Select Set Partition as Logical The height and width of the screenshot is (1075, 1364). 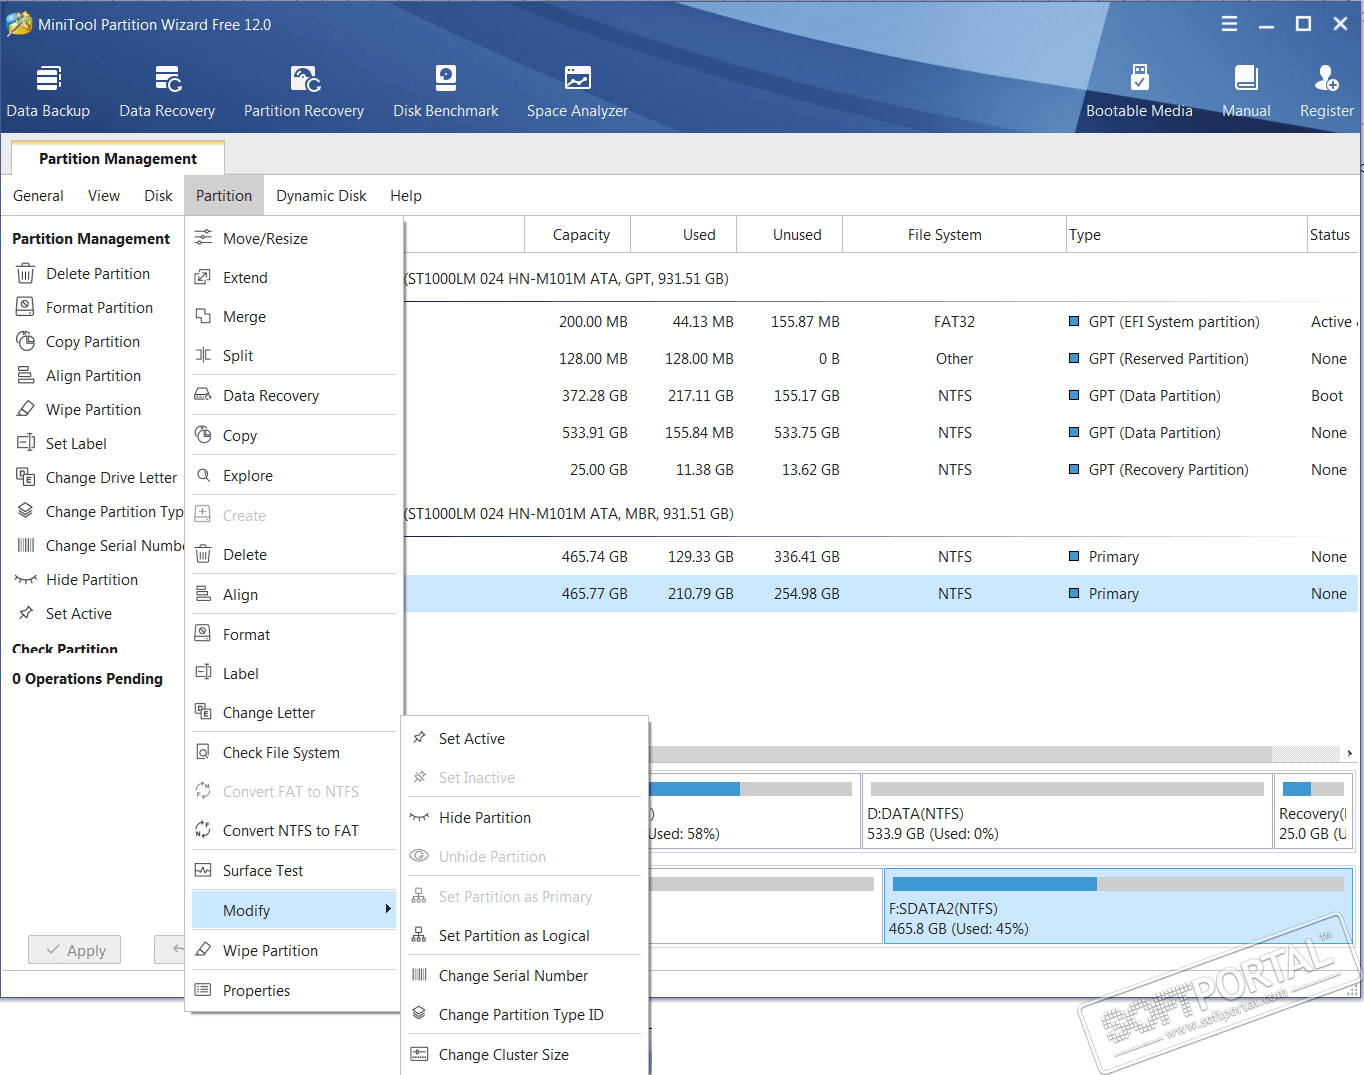[x=514, y=936]
